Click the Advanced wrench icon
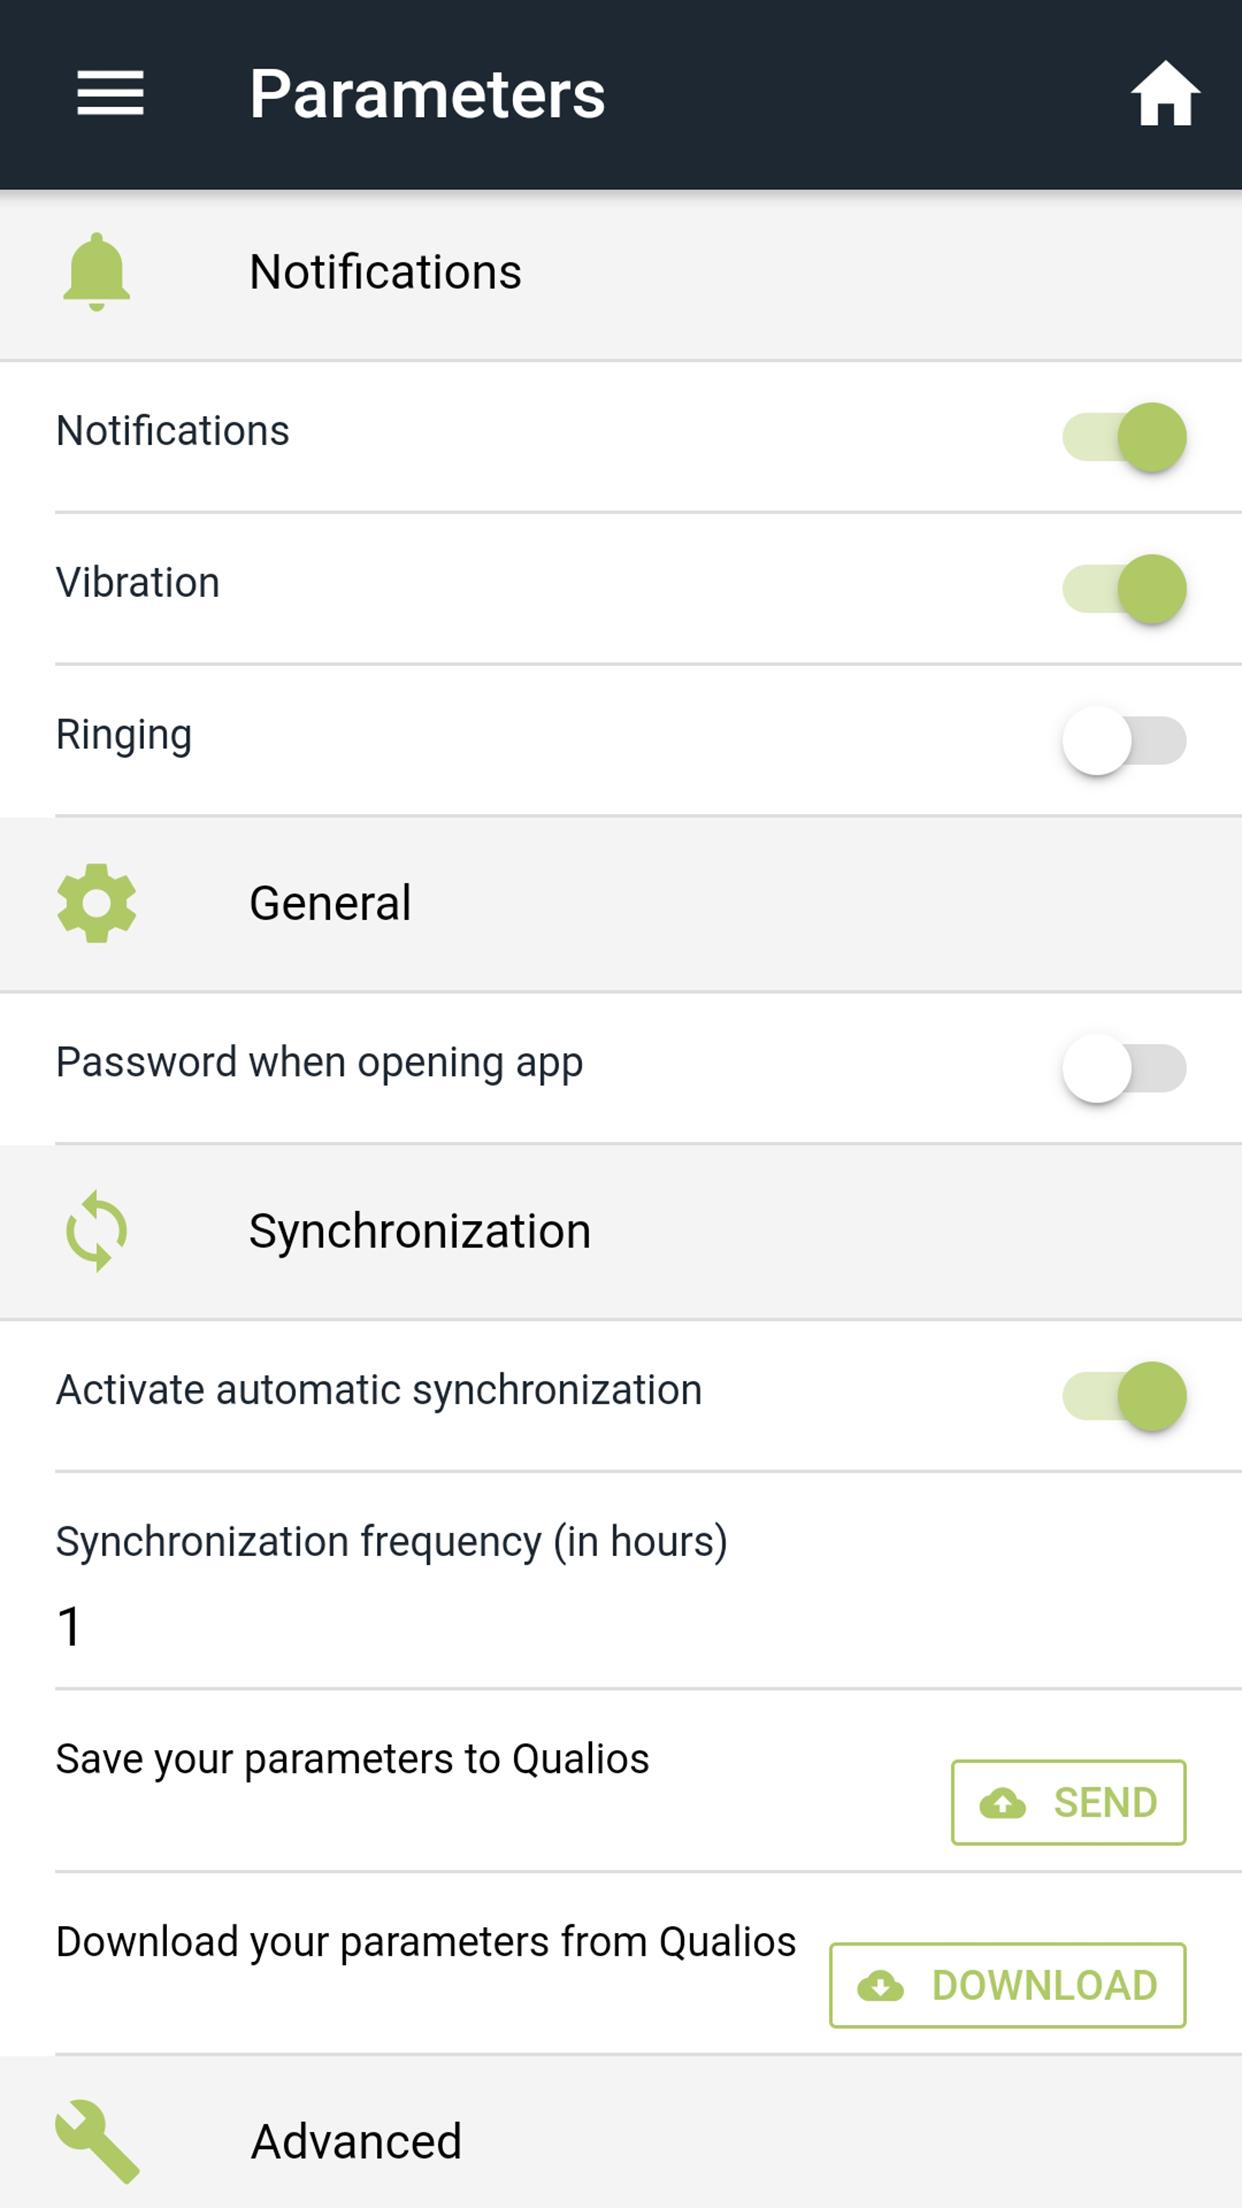 pyautogui.click(x=97, y=2140)
